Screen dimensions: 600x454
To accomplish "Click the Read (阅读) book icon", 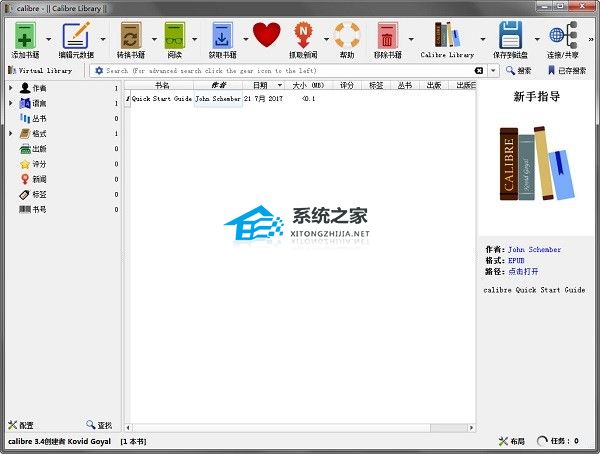I will 175,35.
